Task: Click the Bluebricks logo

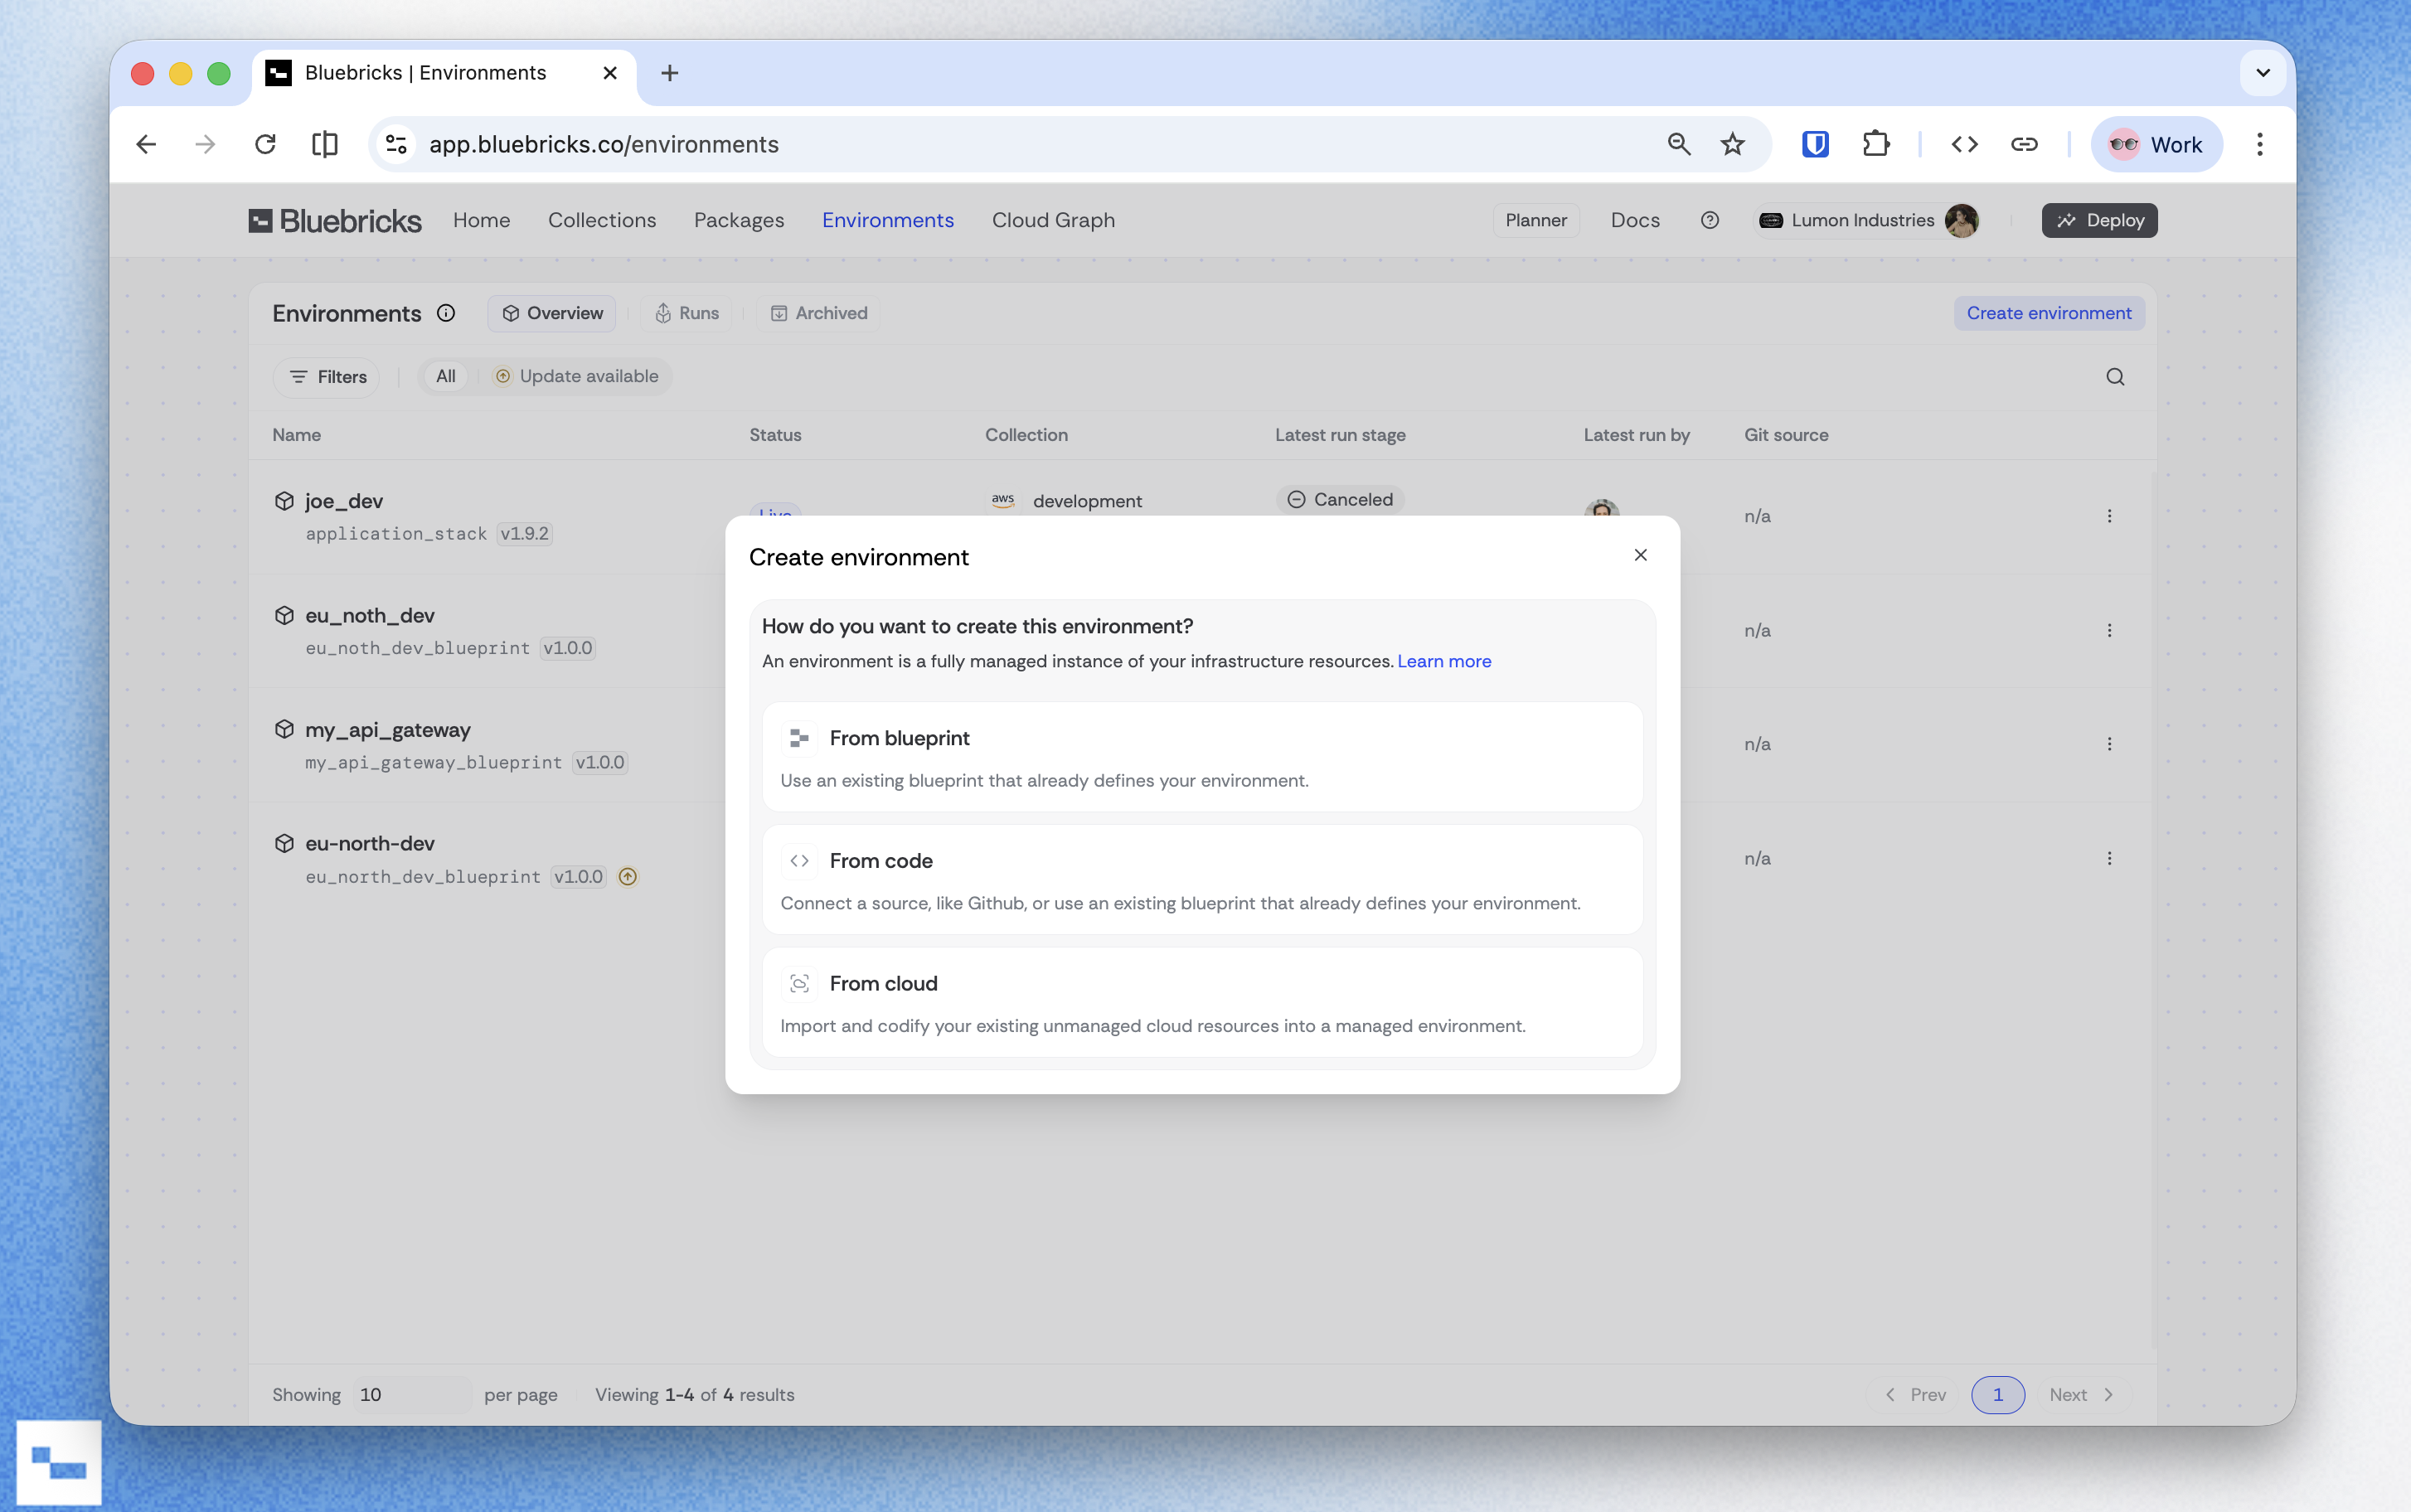Action: (335, 220)
